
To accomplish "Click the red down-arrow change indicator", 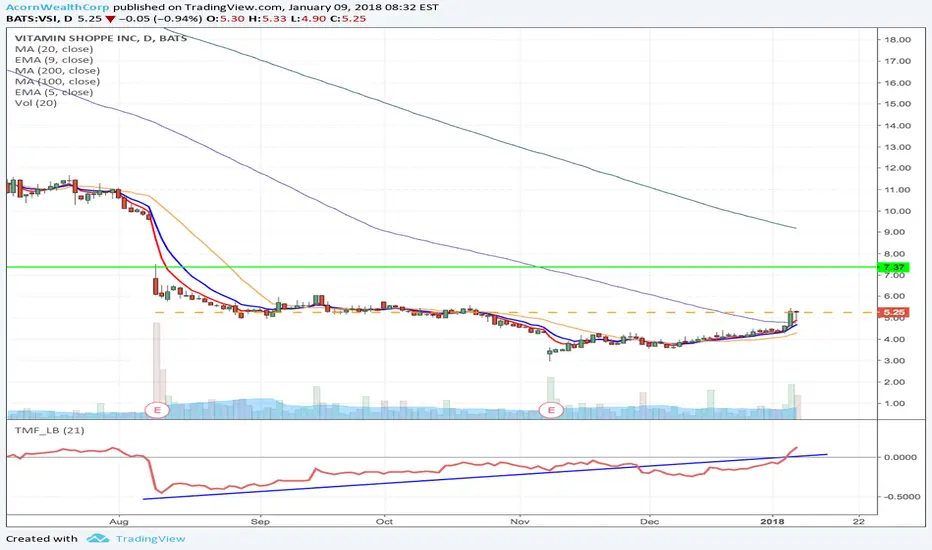I will [x=110, y=19].
